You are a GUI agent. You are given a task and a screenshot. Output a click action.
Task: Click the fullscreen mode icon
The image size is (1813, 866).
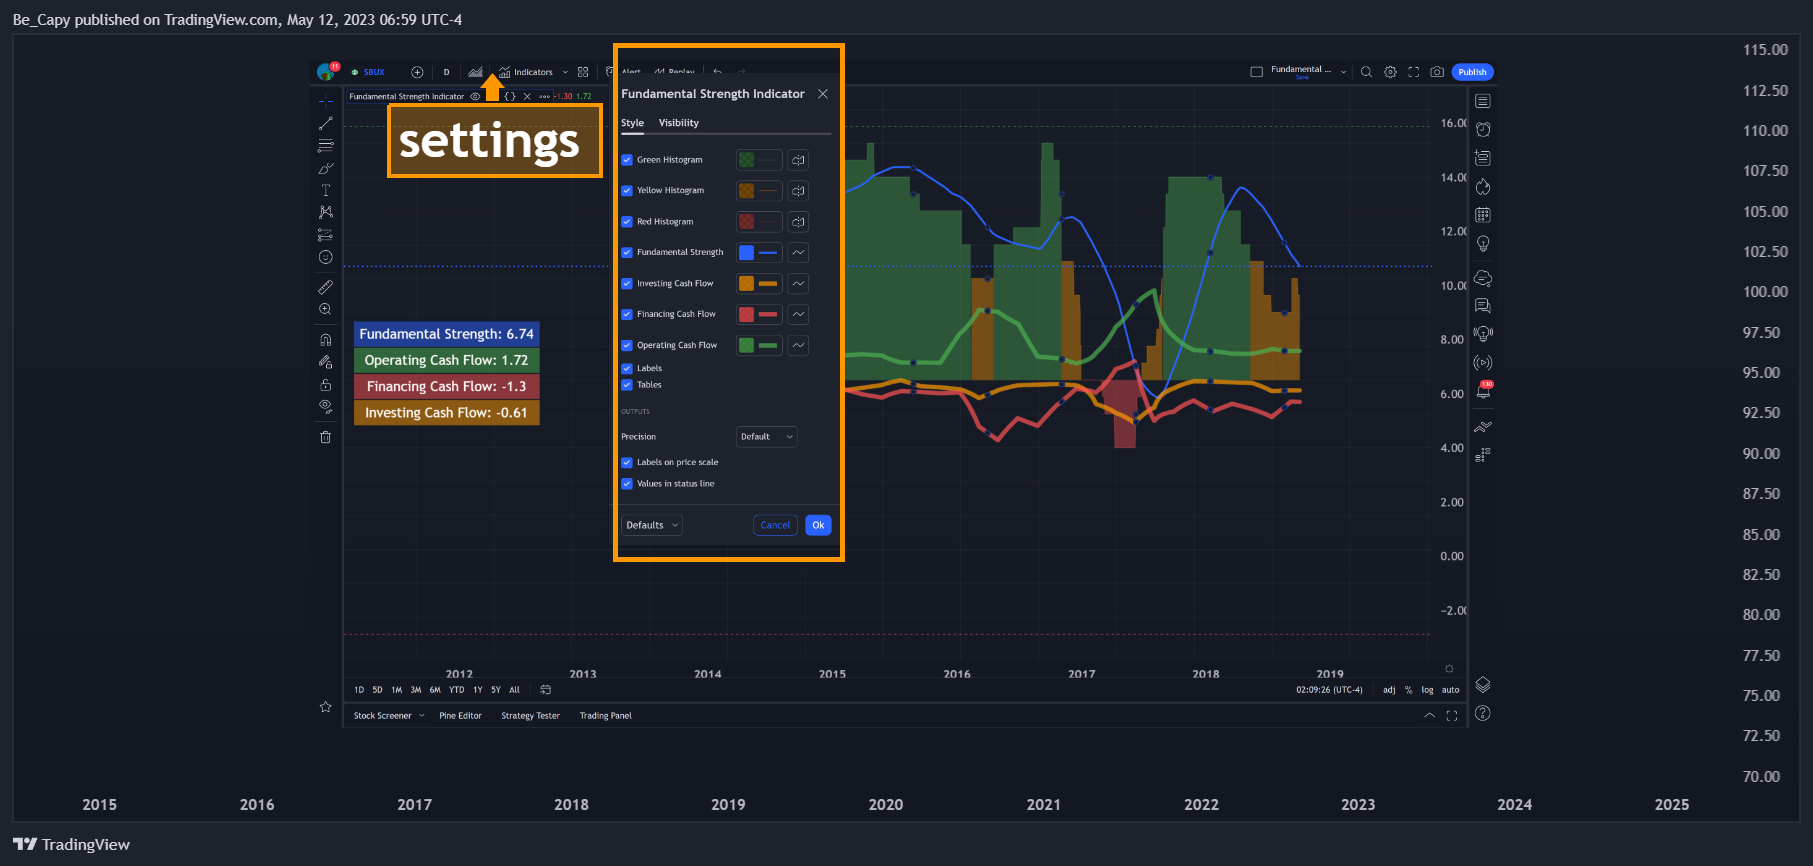coord(1413,72)
